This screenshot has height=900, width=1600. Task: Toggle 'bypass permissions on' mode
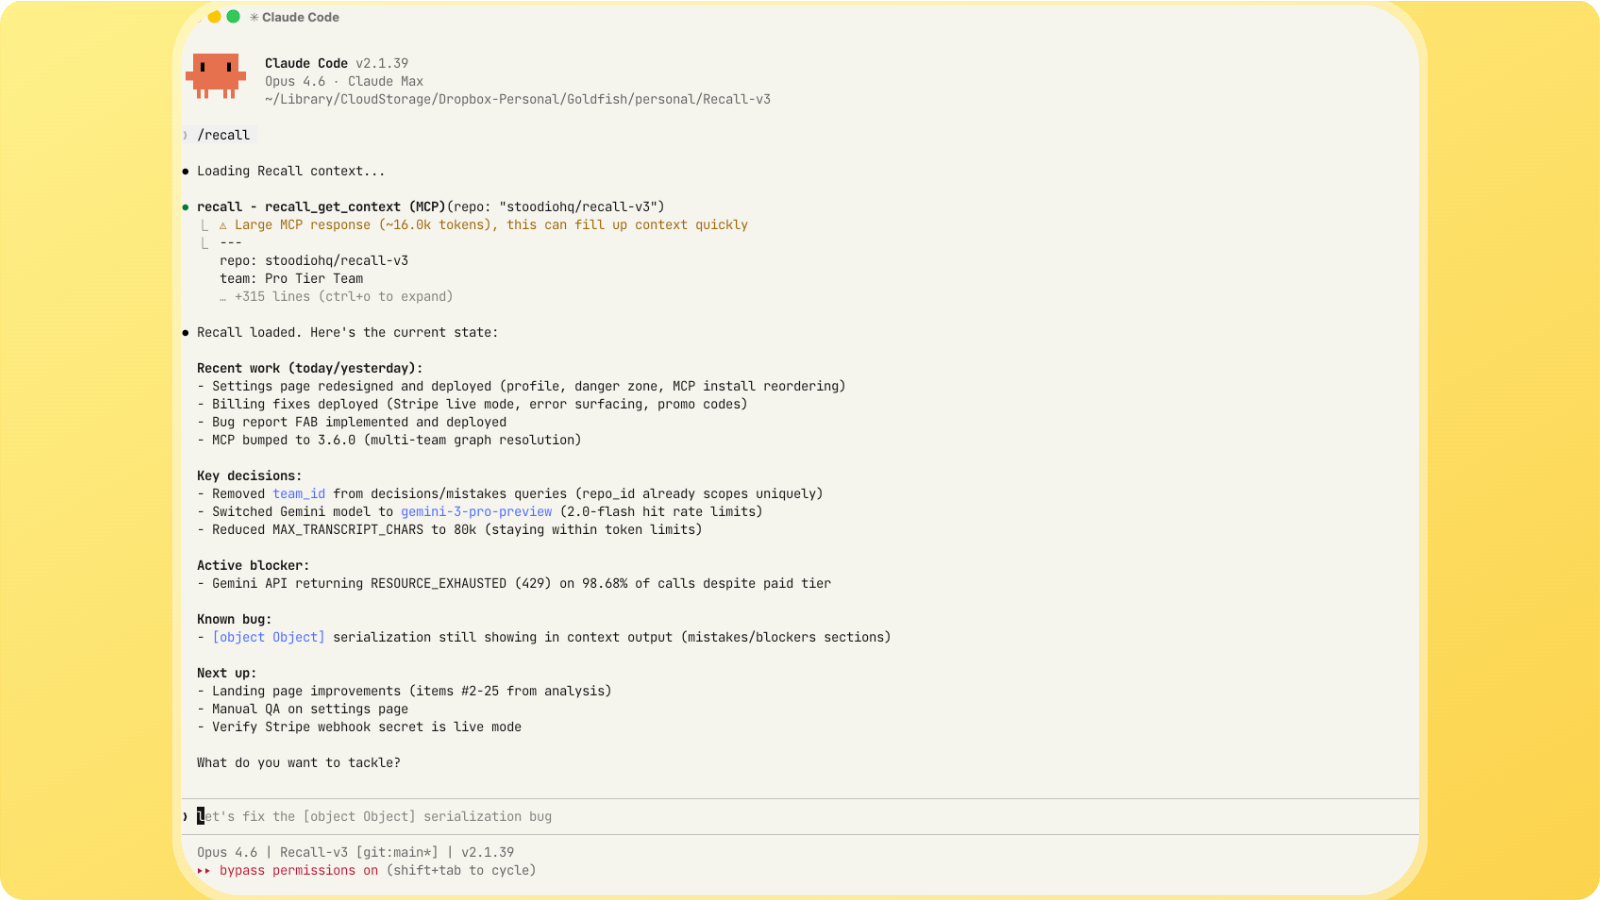coord(299,871)
